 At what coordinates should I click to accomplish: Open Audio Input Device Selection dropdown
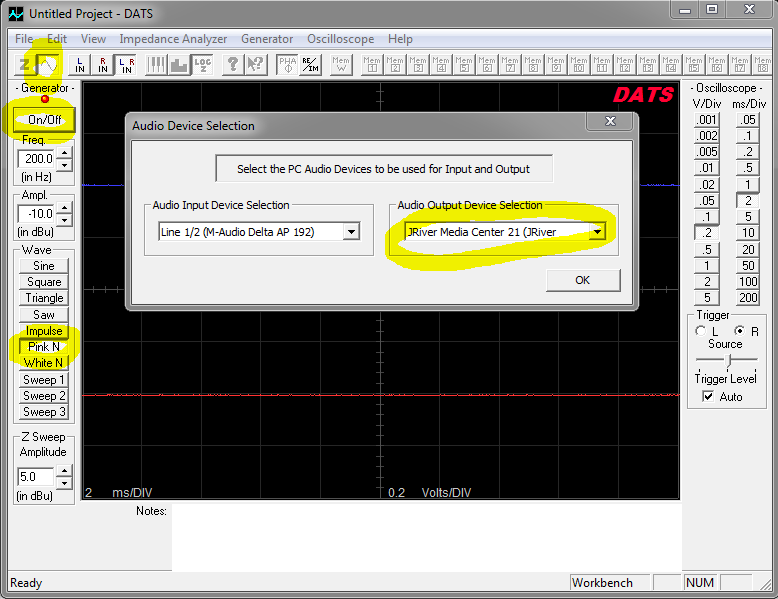pos(351,232)
